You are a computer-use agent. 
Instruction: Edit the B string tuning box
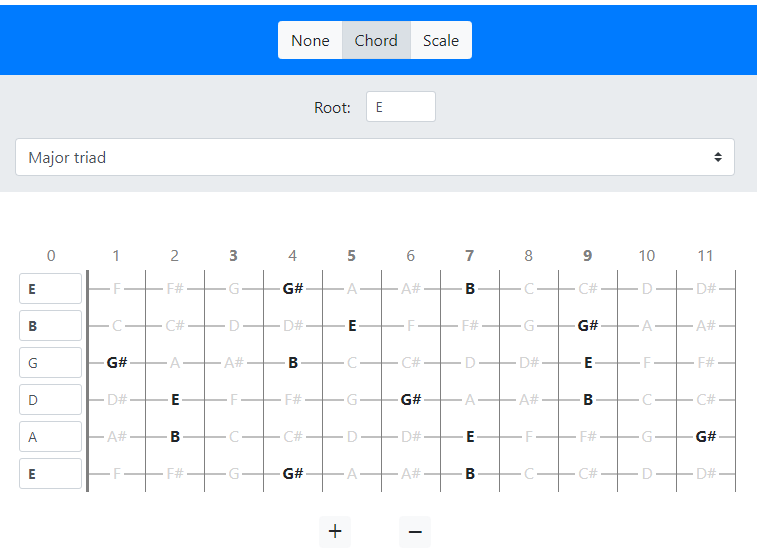(x=50, y=326)
